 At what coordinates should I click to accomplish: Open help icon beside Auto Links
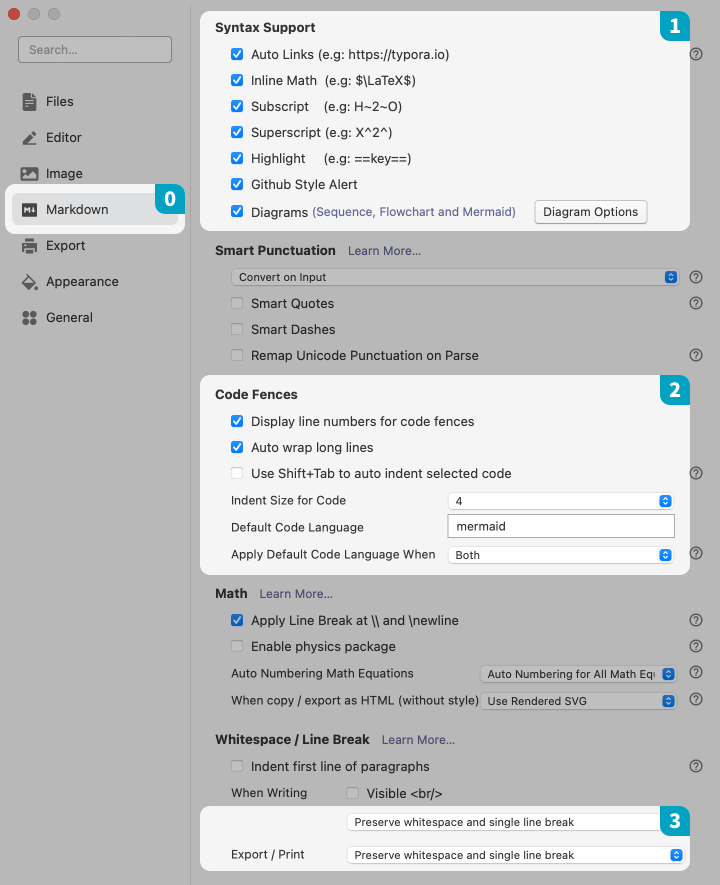click(696, 54)
